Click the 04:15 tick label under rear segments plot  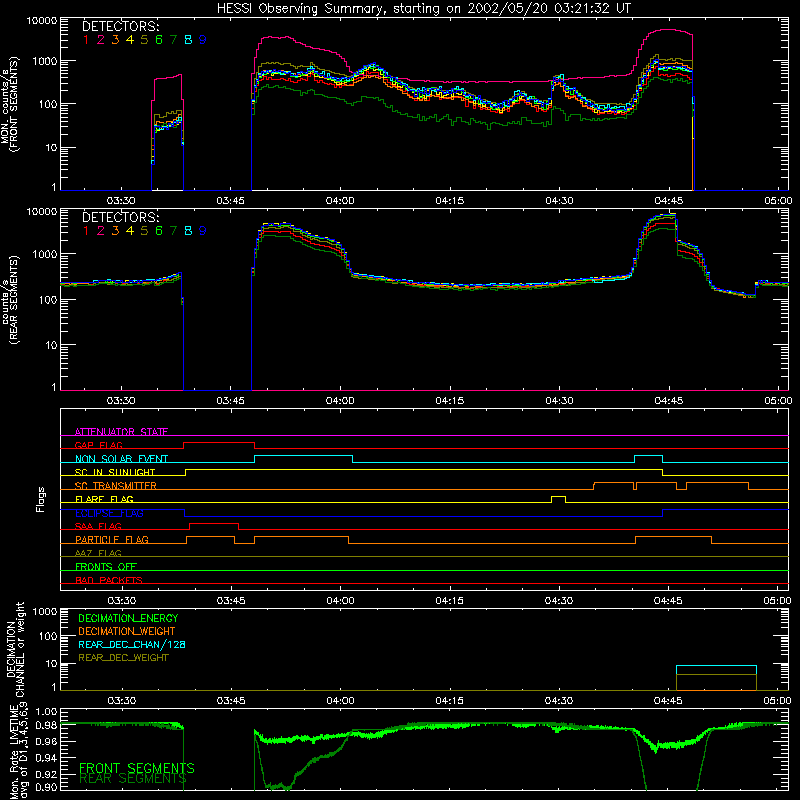[x=449, y=401]
